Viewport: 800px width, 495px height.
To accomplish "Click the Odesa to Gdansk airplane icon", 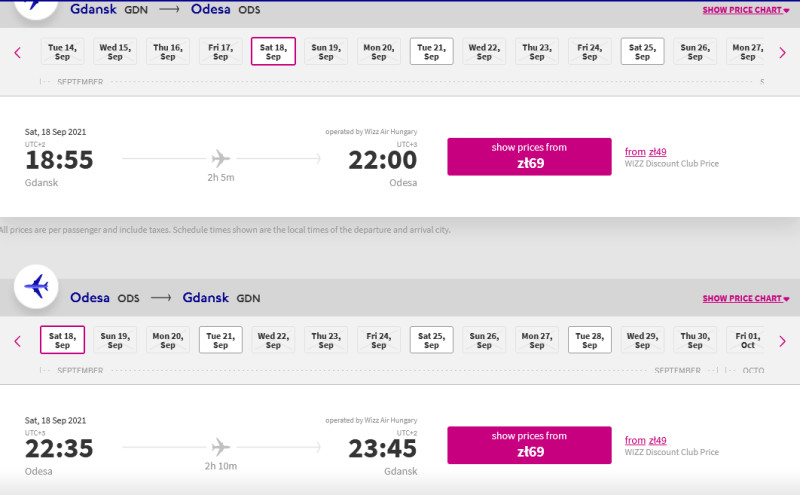I will (x=36, y=286).
